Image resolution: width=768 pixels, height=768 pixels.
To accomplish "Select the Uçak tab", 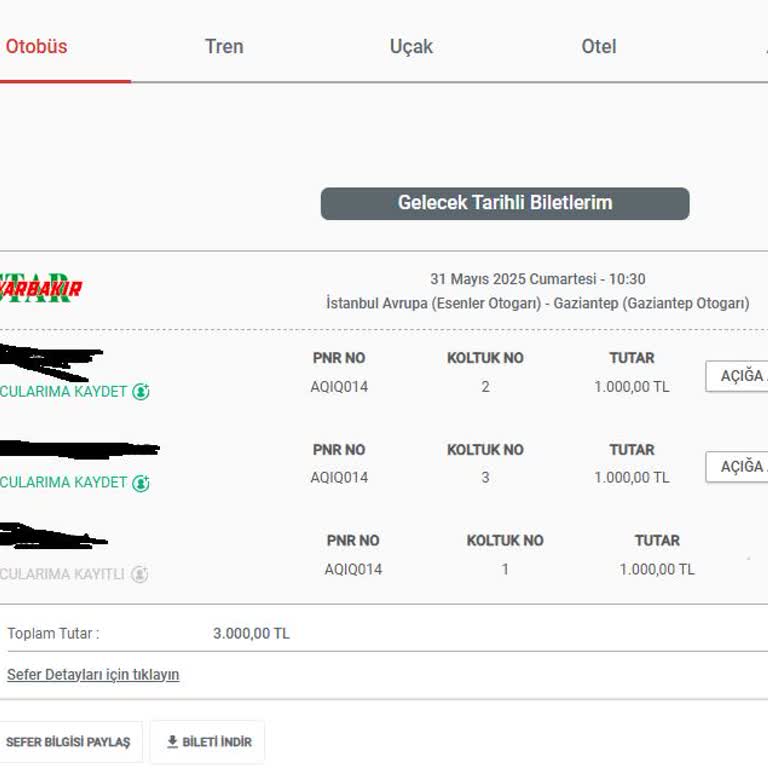I will click(411, 47).
